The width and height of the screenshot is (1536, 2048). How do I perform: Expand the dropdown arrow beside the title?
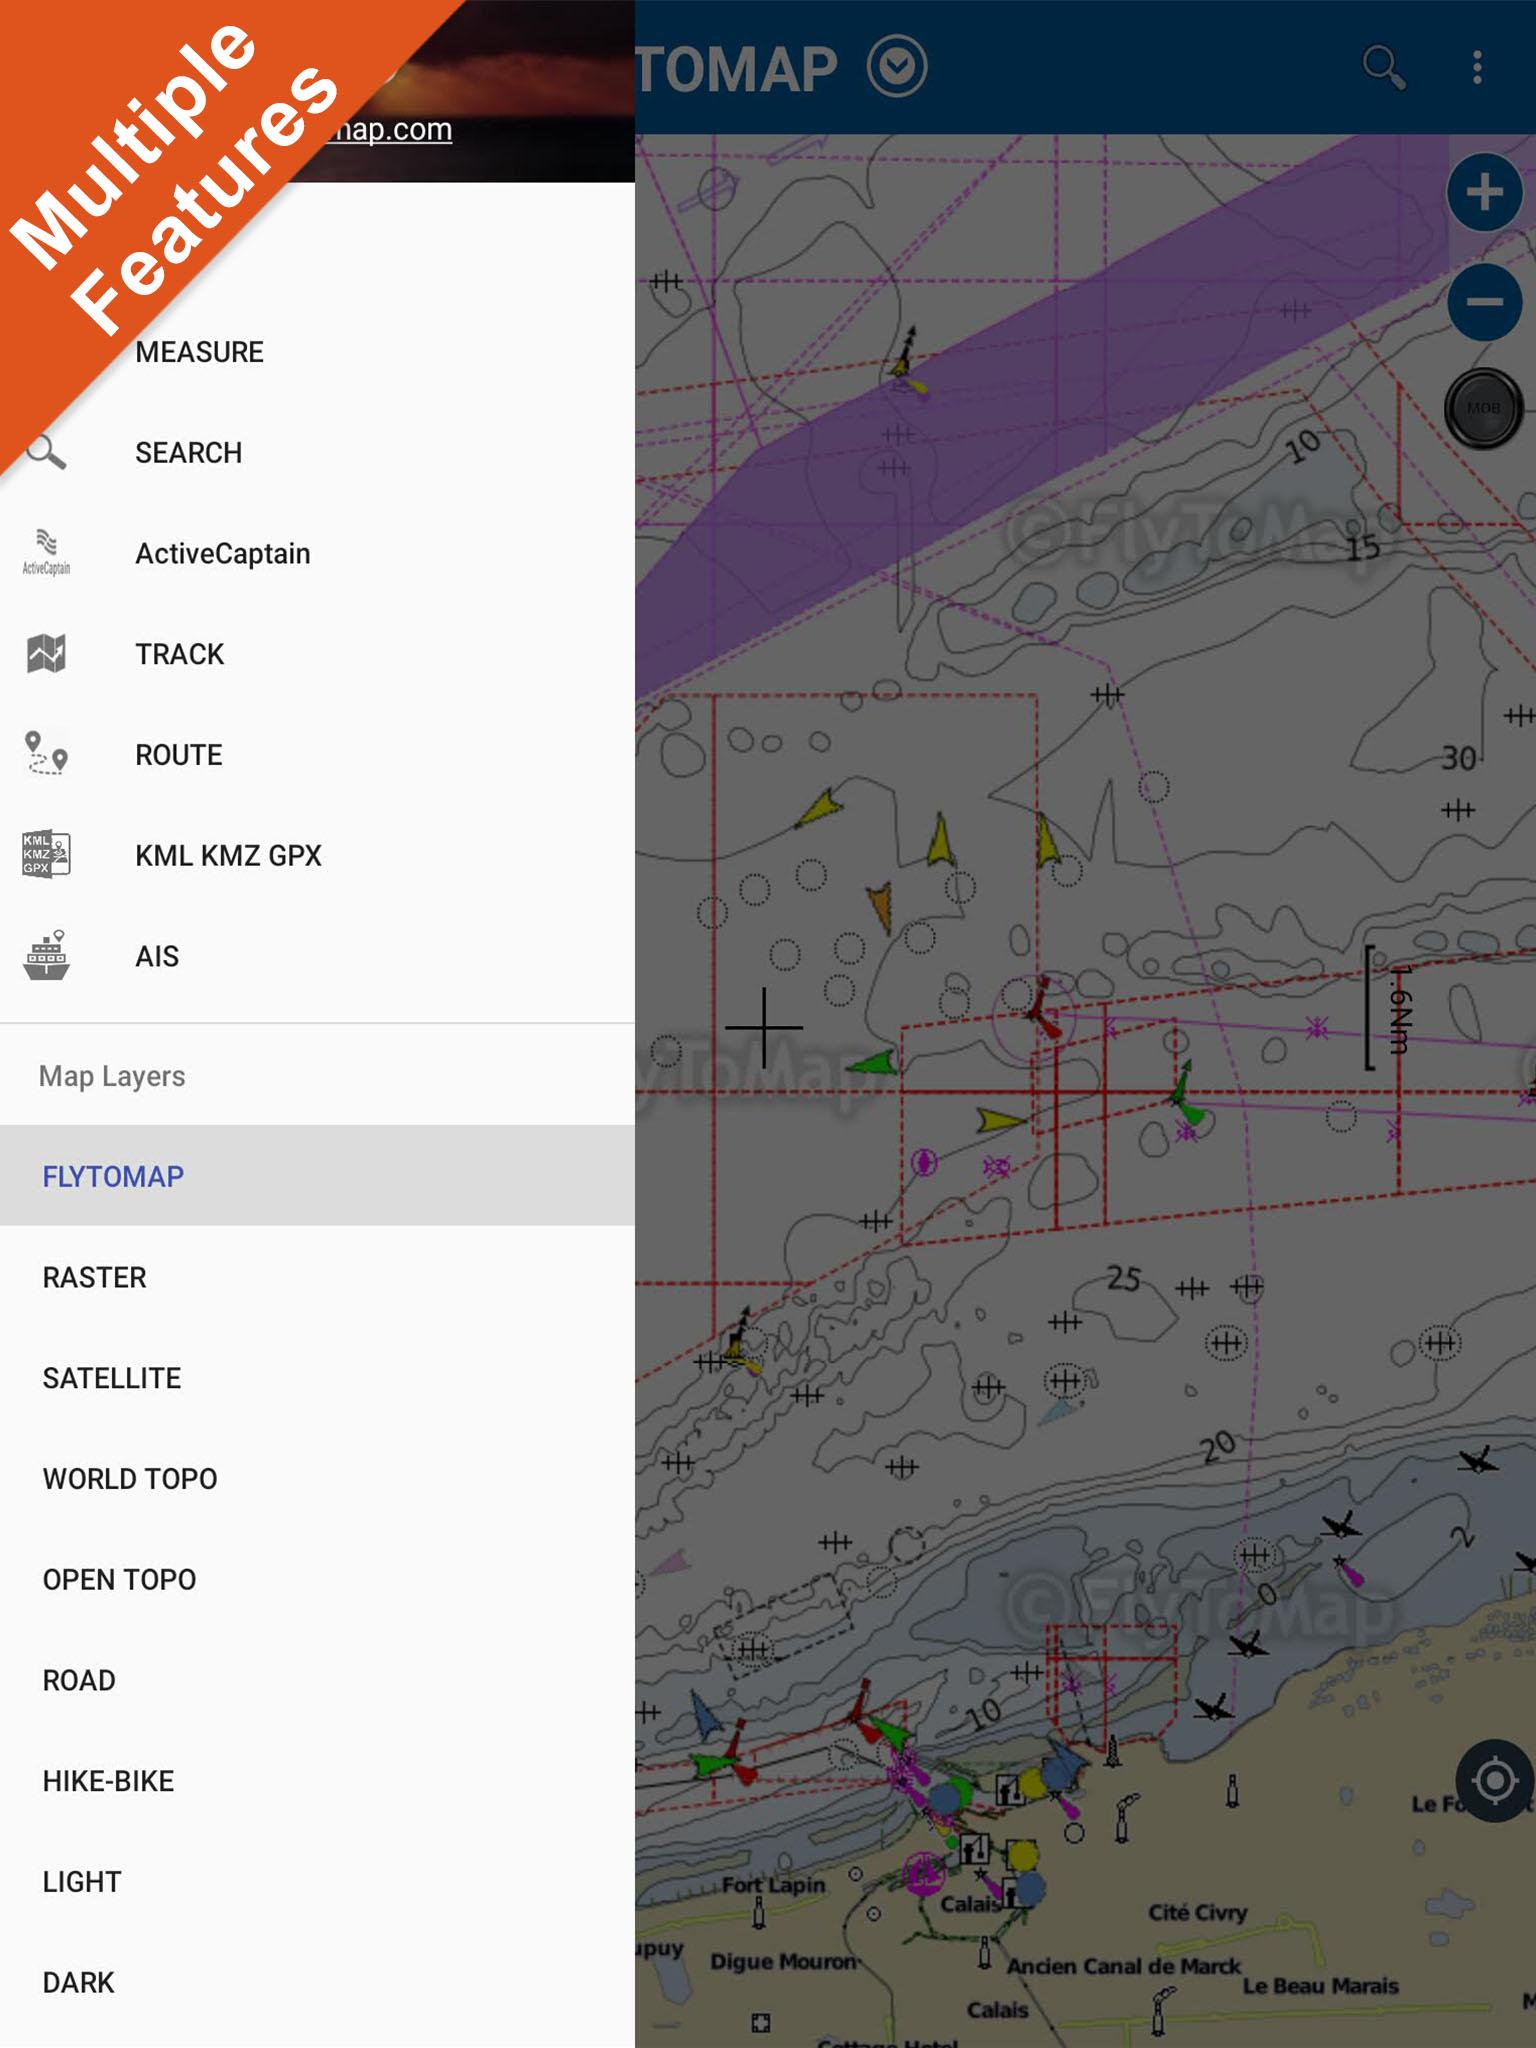(897, 67)
